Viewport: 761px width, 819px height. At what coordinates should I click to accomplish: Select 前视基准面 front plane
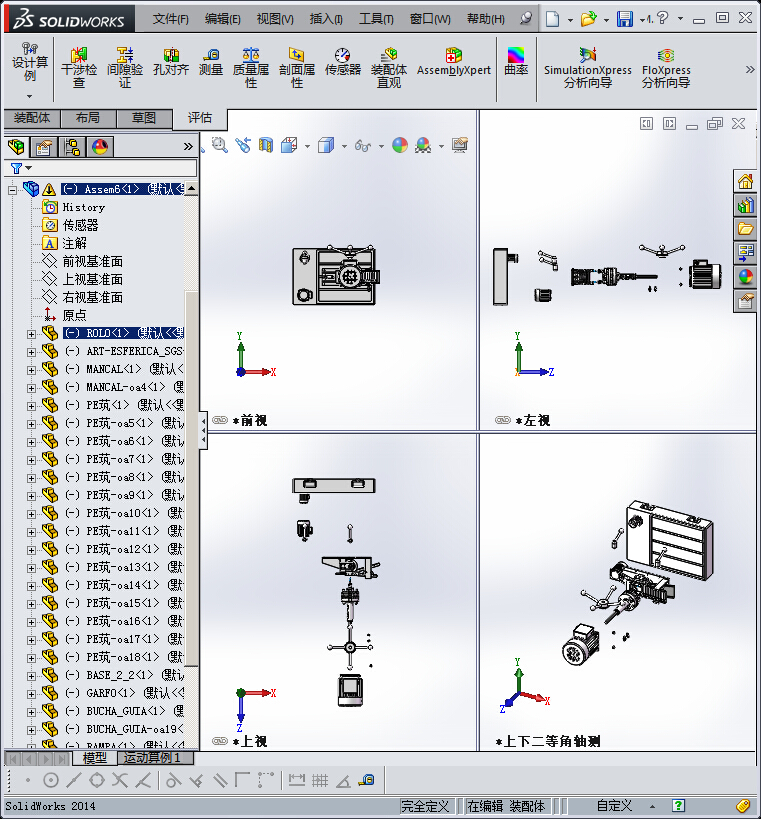tap(92, 261)
